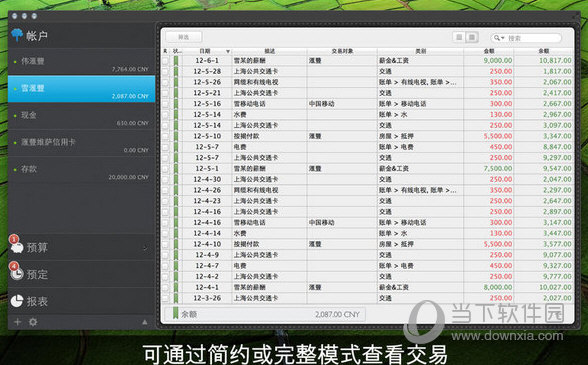
Task: Tick the checkbox on the 12-5-10 row
Action: tap(165, 136)
